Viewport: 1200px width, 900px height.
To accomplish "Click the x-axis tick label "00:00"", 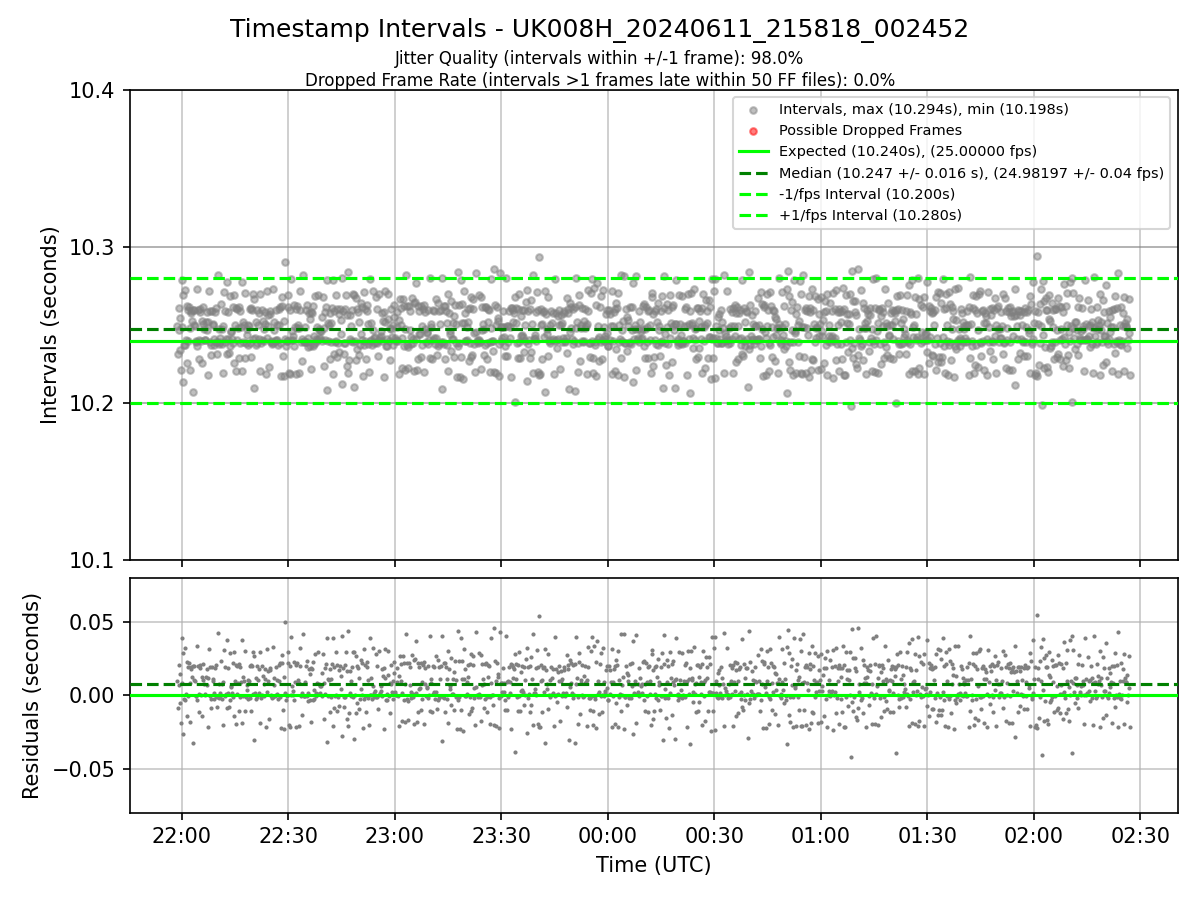I will (x=607, y=836).
